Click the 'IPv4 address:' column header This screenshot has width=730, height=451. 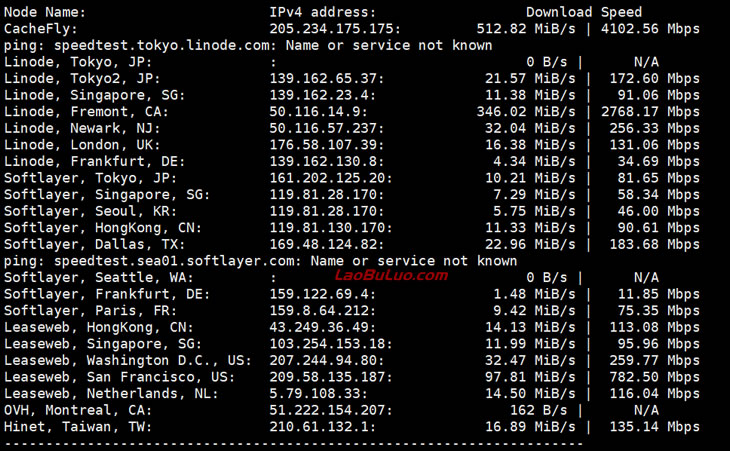tap(323, 12)
